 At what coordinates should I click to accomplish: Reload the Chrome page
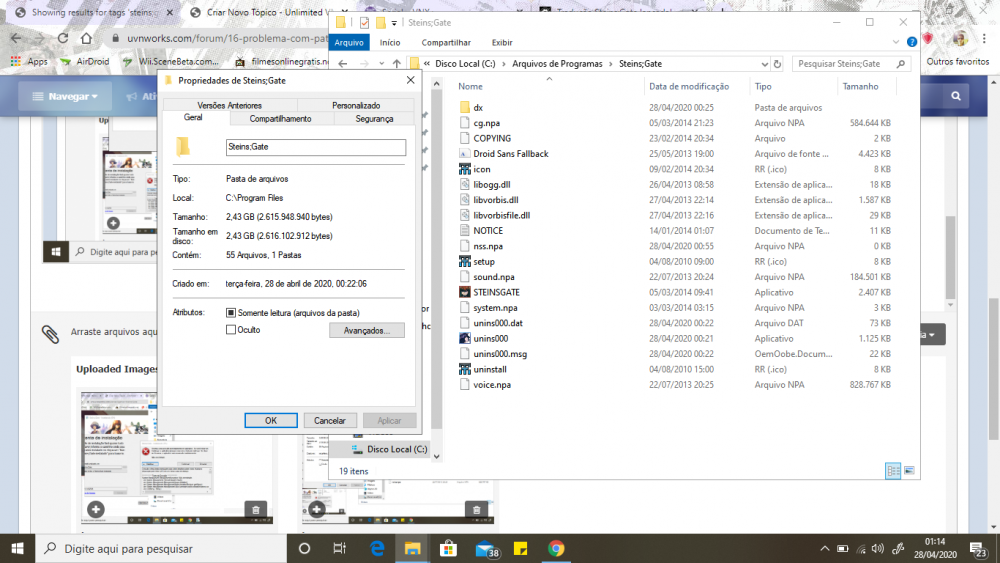point(62,38)
